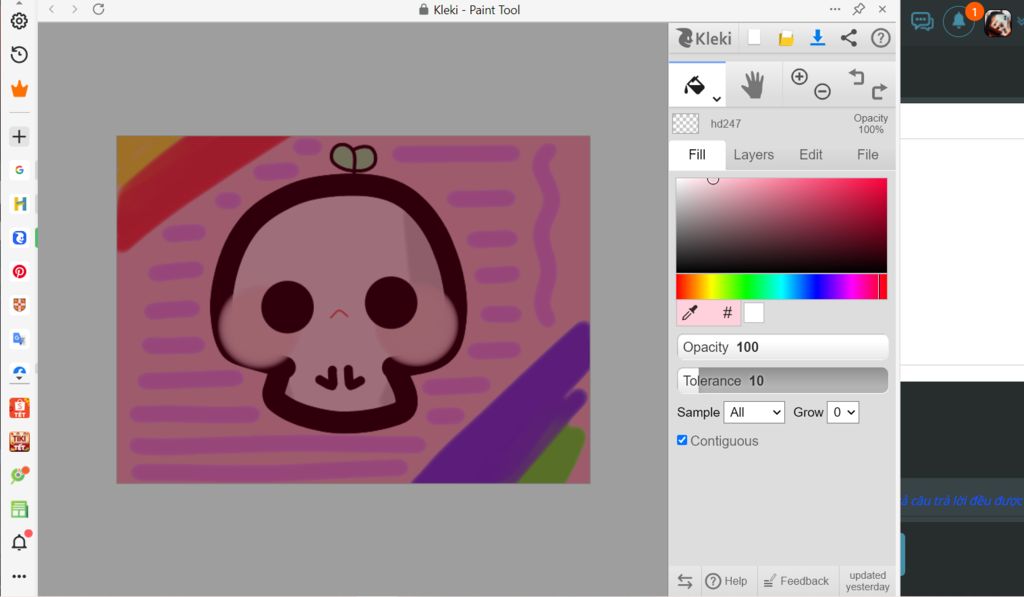Redo the action in Kleki
The width and height of the screenshot is (1024, 597).
[879, 91]
